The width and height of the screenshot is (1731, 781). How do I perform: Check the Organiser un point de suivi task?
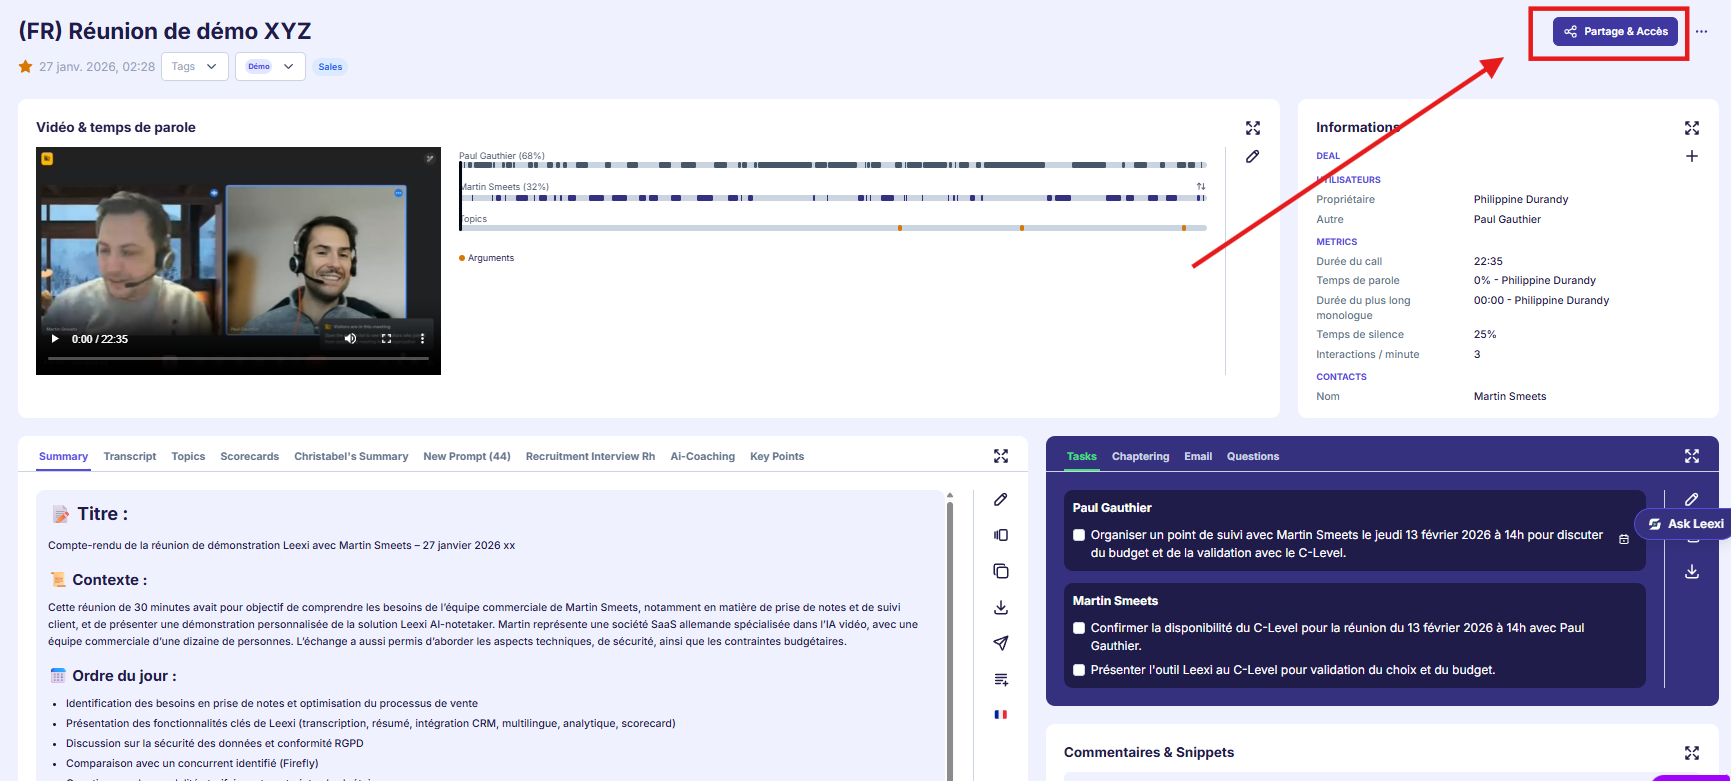pos(1079,535)
